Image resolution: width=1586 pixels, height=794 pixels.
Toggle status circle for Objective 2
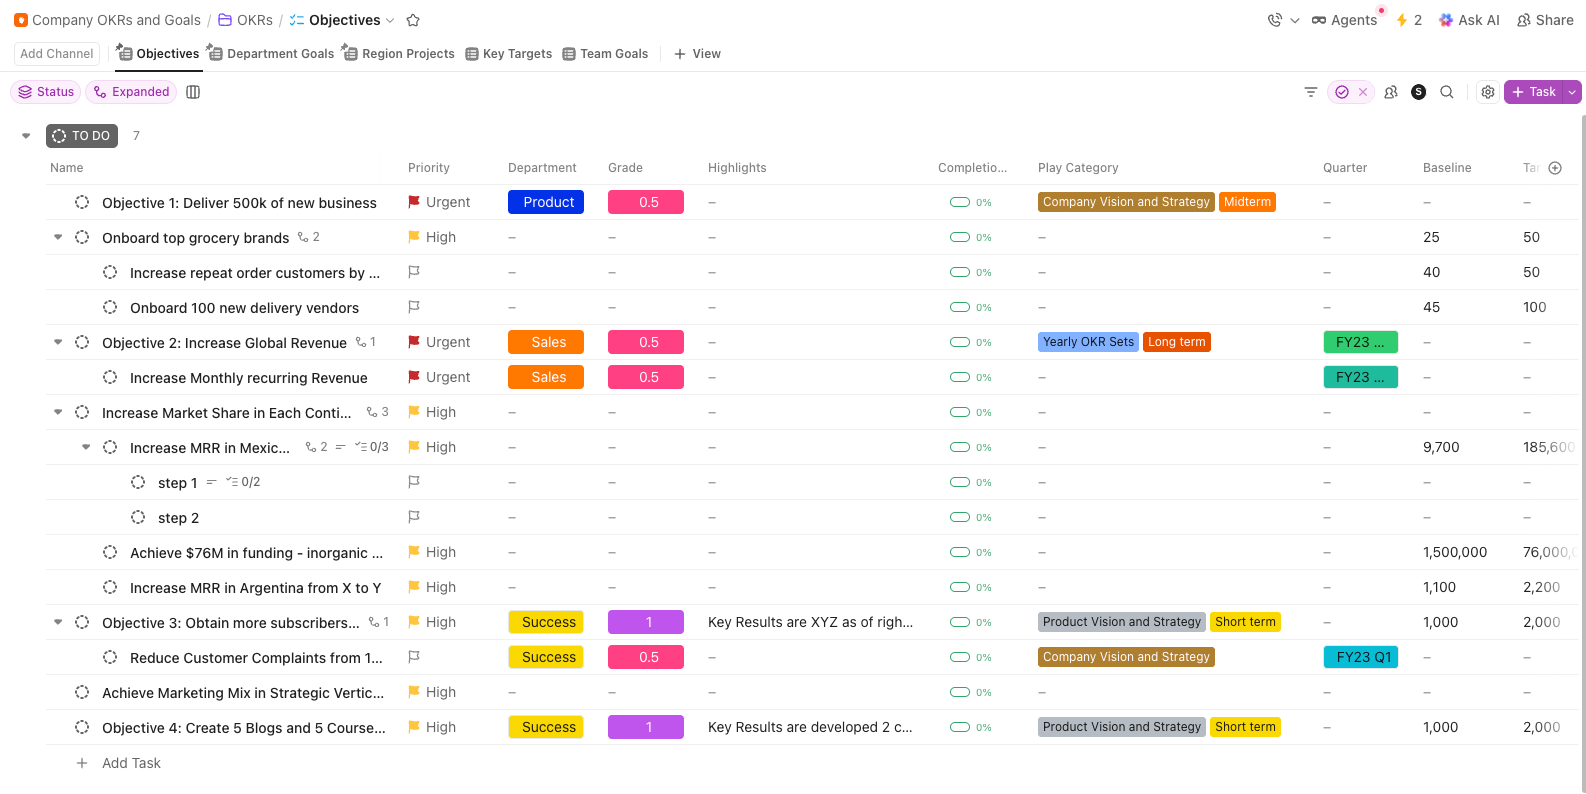point(82,342)
